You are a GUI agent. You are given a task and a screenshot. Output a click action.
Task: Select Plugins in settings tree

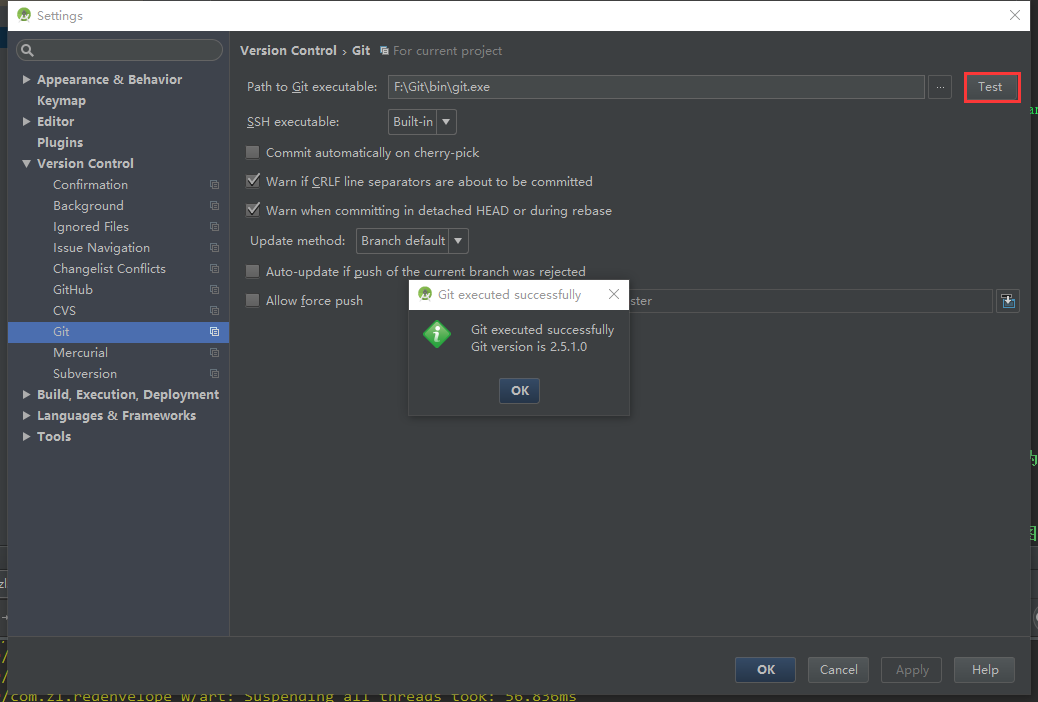point(60,142)
